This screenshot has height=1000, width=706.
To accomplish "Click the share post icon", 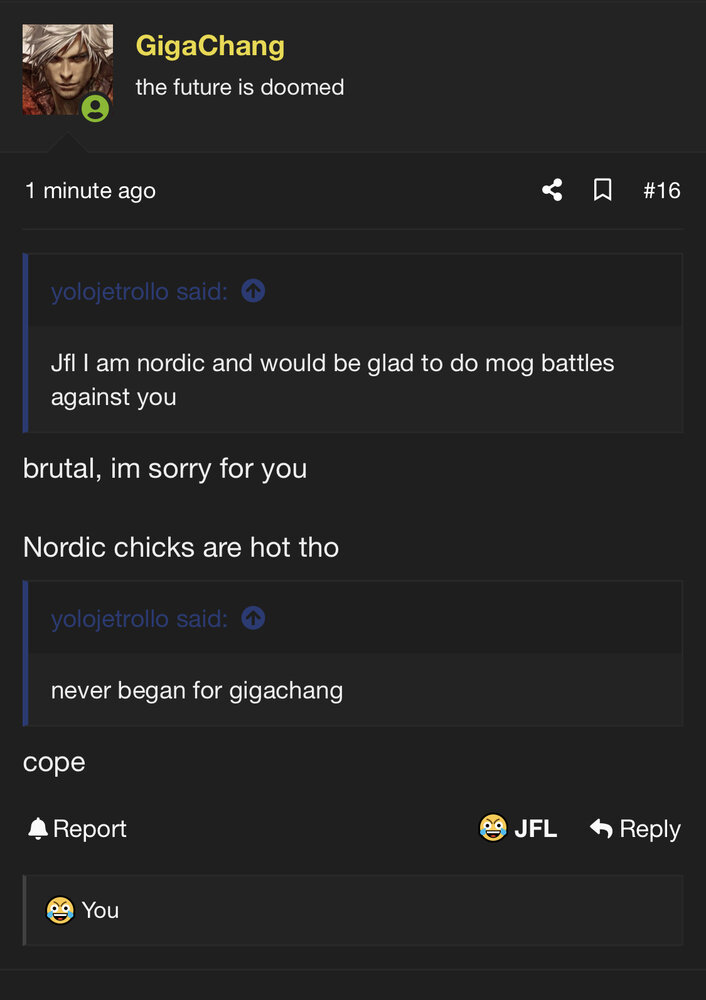I will (552, 190).
